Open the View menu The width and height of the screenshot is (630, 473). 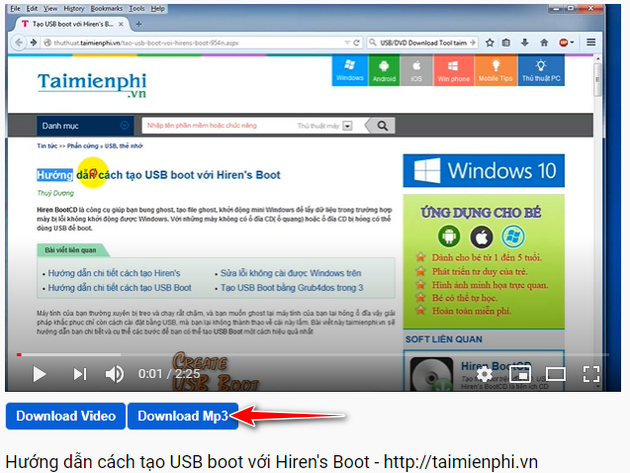[50, 8]
